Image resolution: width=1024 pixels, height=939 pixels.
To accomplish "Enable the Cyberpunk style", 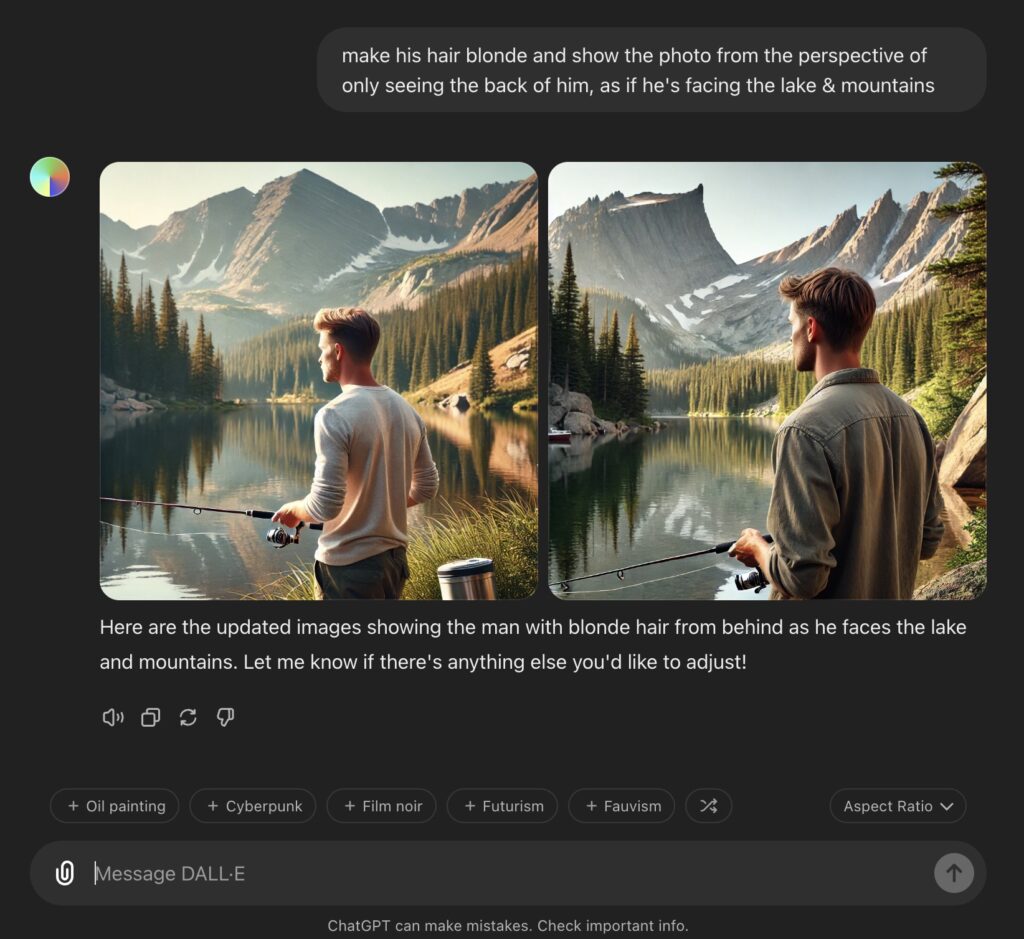I will 253,806.
